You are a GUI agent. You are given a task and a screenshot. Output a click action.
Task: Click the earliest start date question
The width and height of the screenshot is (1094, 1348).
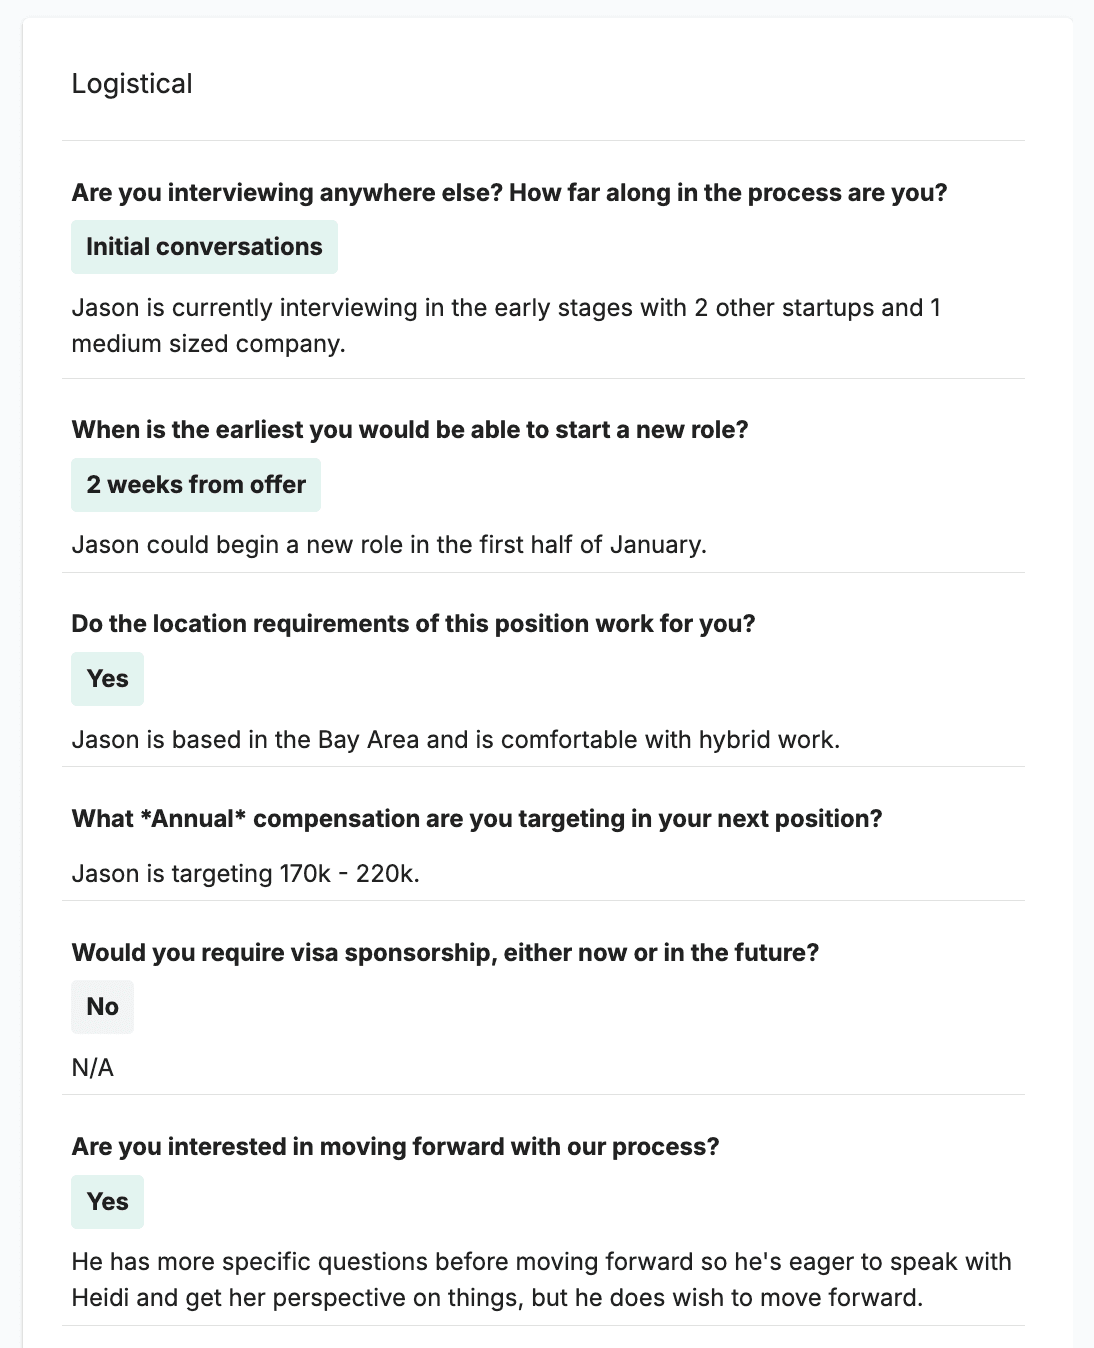pyautogui.click(x=410, y=430)
